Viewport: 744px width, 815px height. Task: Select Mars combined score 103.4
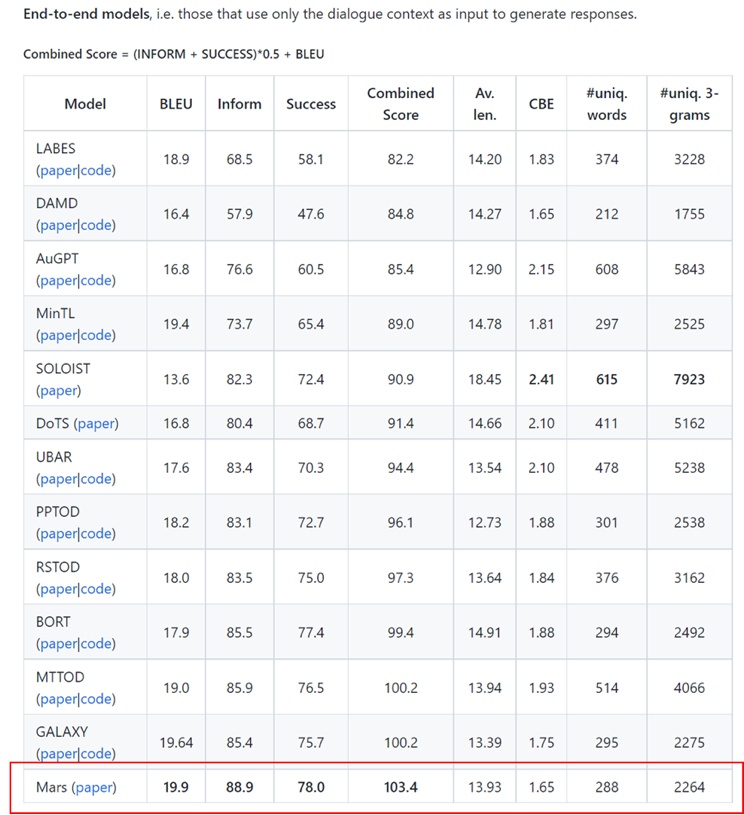(x=400, y=787)
